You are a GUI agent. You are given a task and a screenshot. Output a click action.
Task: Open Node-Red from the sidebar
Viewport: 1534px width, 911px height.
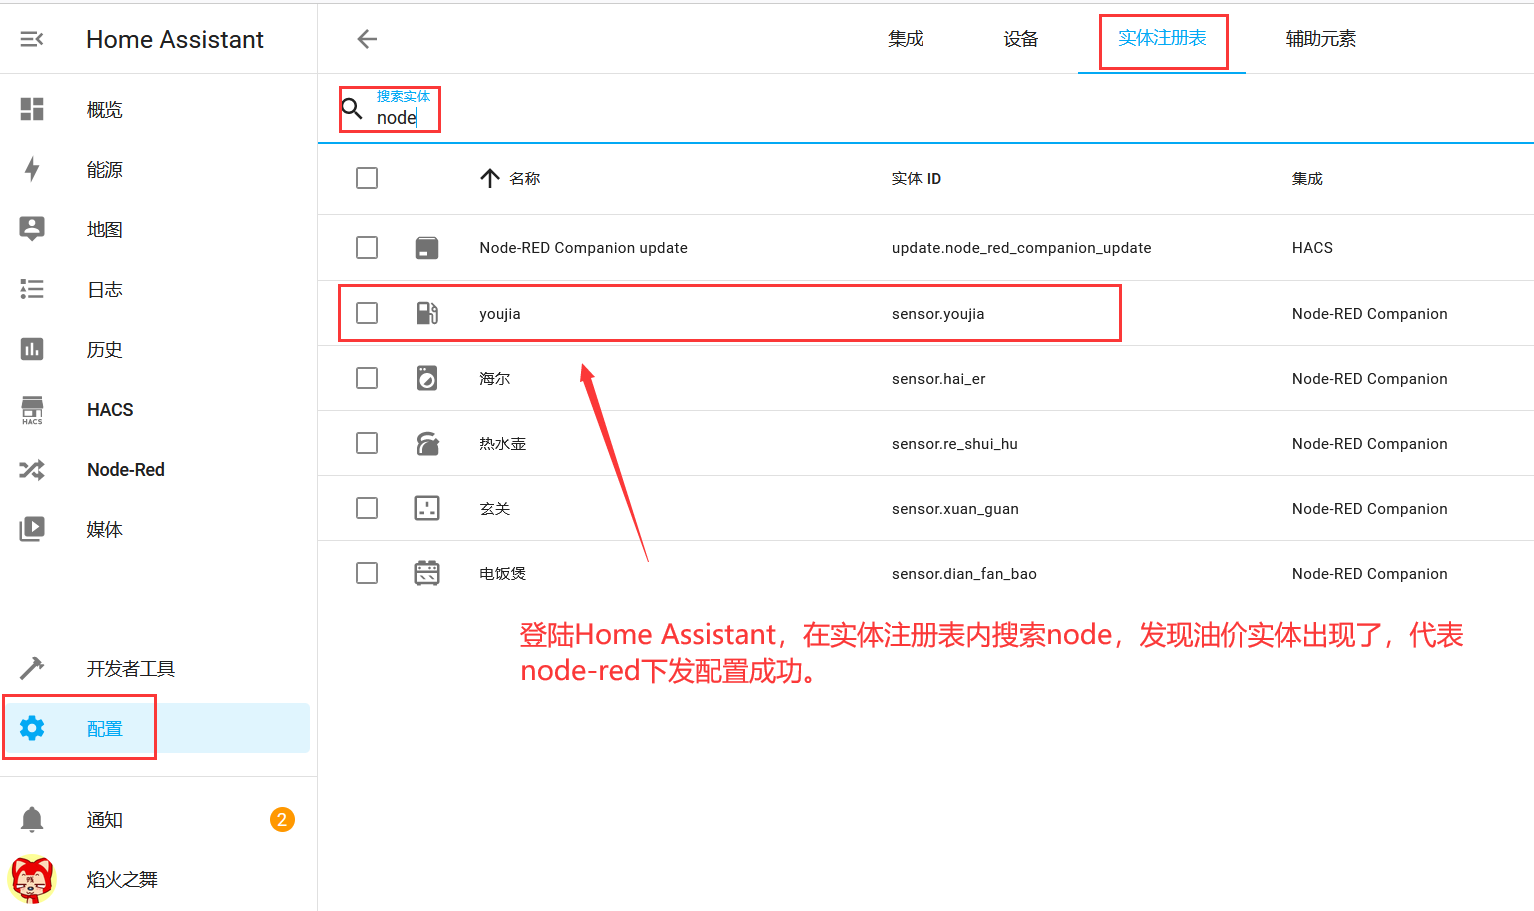125,470
